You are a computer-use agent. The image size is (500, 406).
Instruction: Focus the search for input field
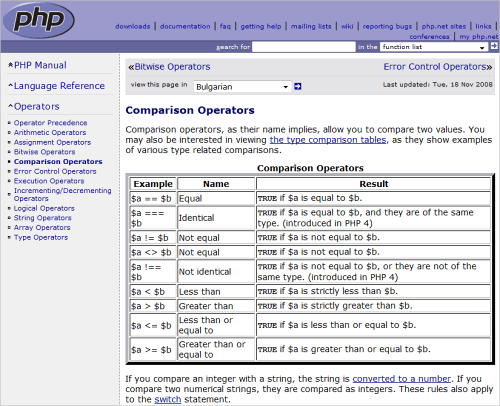(304, 47)
